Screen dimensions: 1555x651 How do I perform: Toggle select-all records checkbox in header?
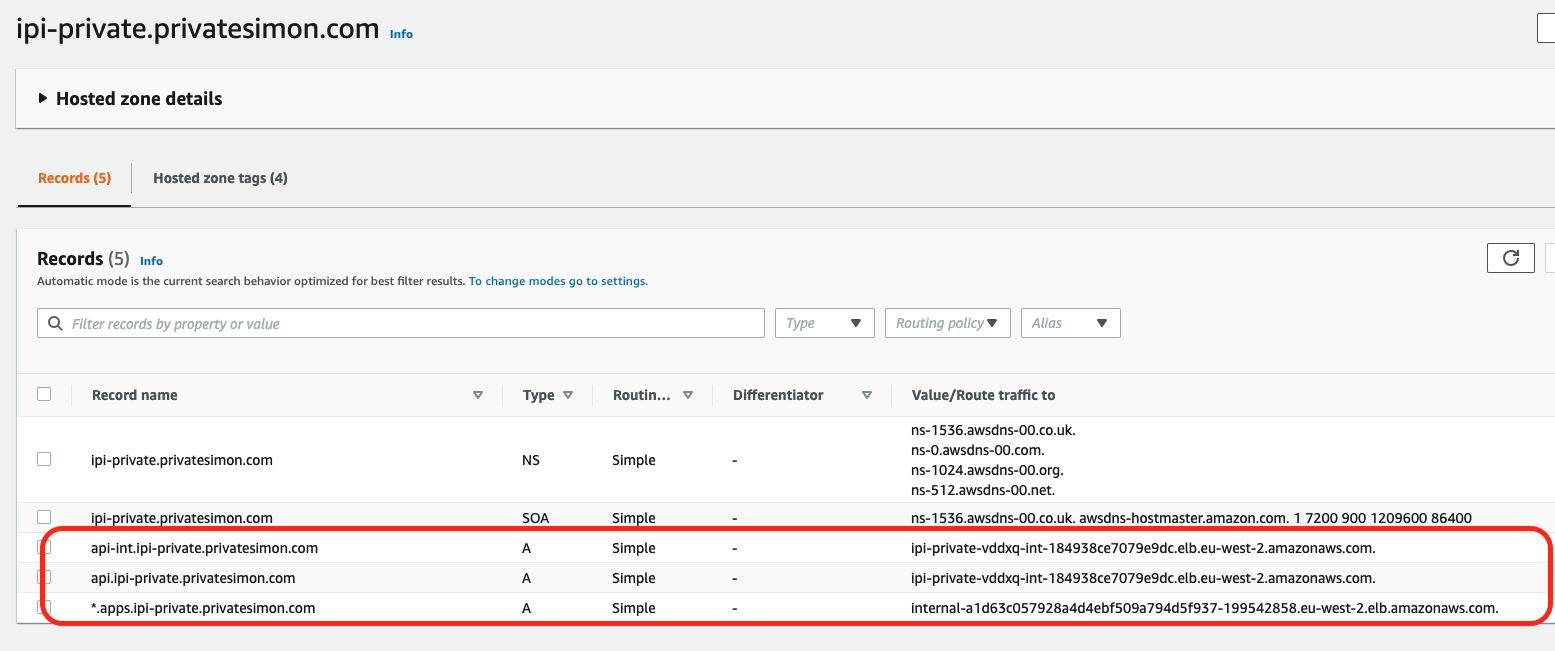[x=44, y=394]
